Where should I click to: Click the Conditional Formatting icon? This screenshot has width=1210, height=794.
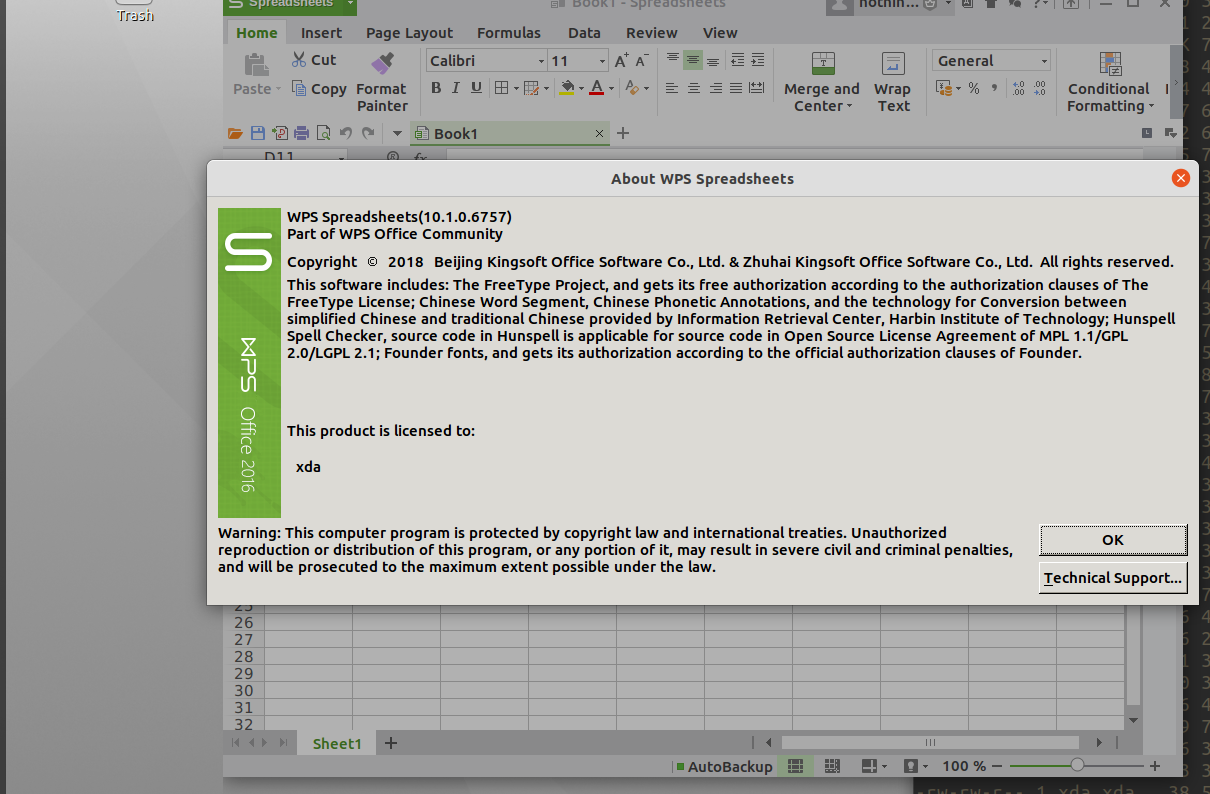1110,64
